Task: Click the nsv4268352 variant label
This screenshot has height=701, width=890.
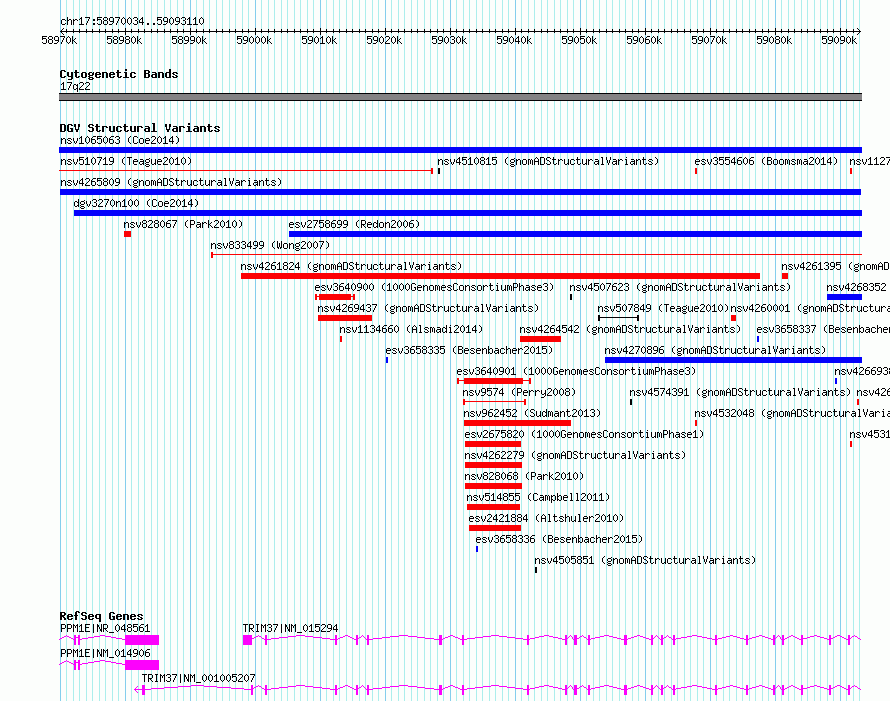Action: (x=856, y=287)
